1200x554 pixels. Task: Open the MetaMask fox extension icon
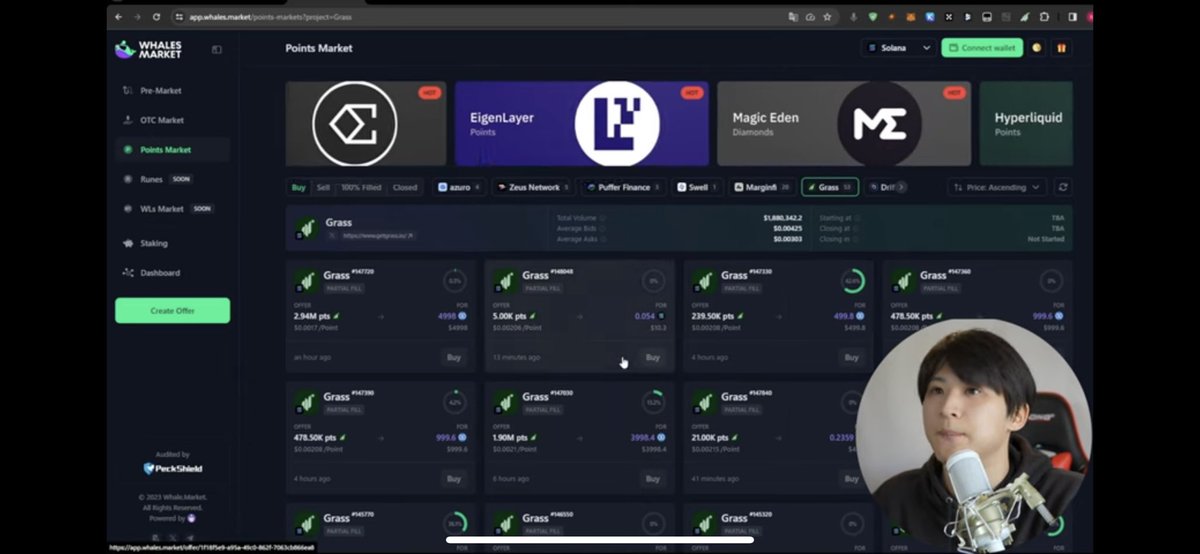pyautogui.click(x=910, y=17)
